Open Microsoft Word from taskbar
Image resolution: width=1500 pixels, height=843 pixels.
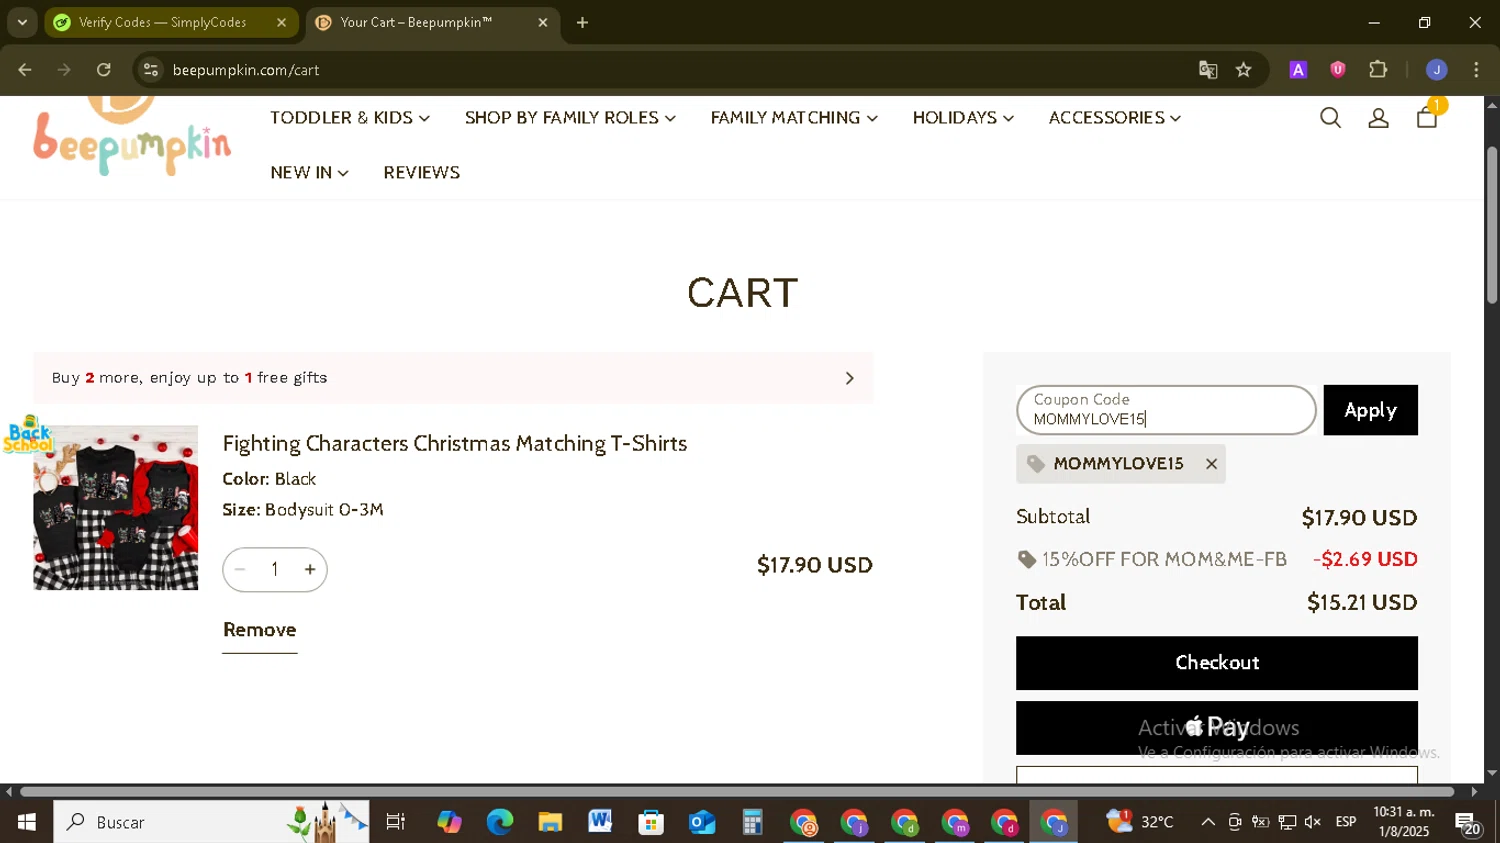[600, 822]
